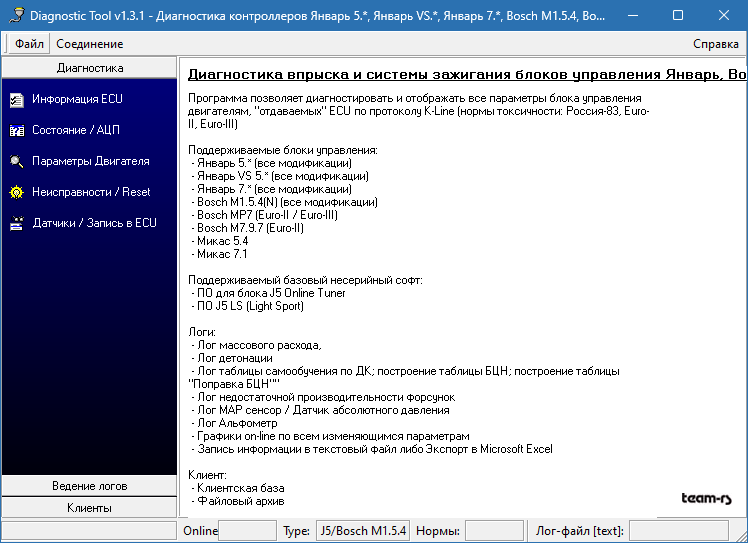Screen dimensions: 748x543
Task: Click the page heading Диагностика впрыска
Action: (x=467, y=74)
